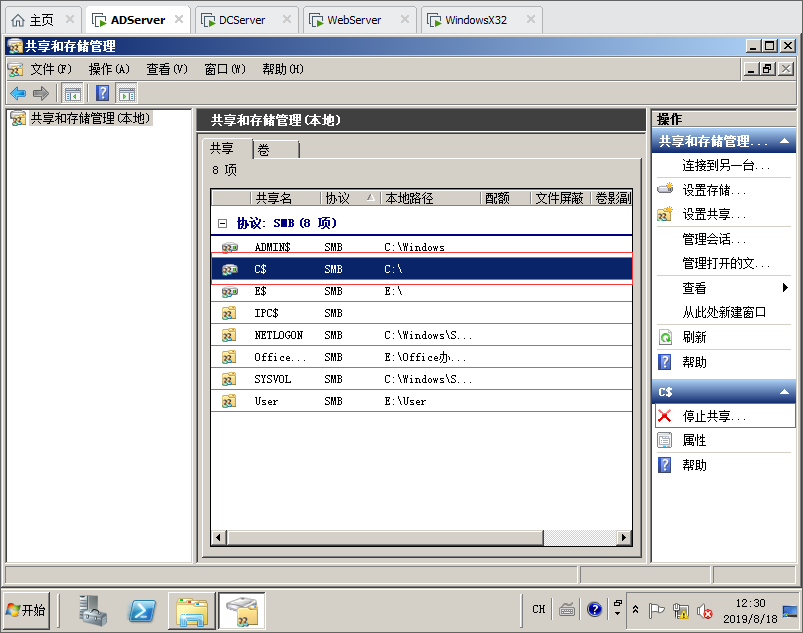Open the 帮助(H) menu
The width and height of the screenshot is (803, 633).
pyautogui.click(x=283, y=69)
